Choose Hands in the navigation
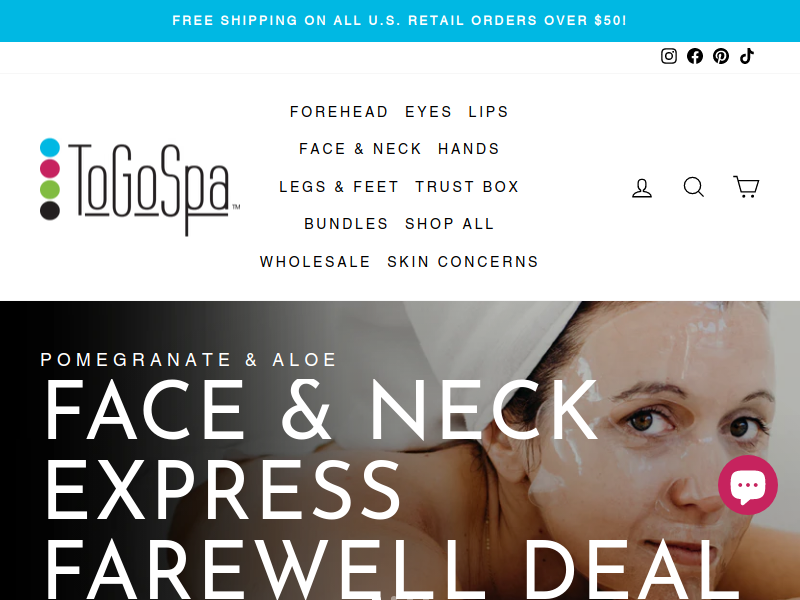This screenshot has width=800, height=600. point(469,149)
